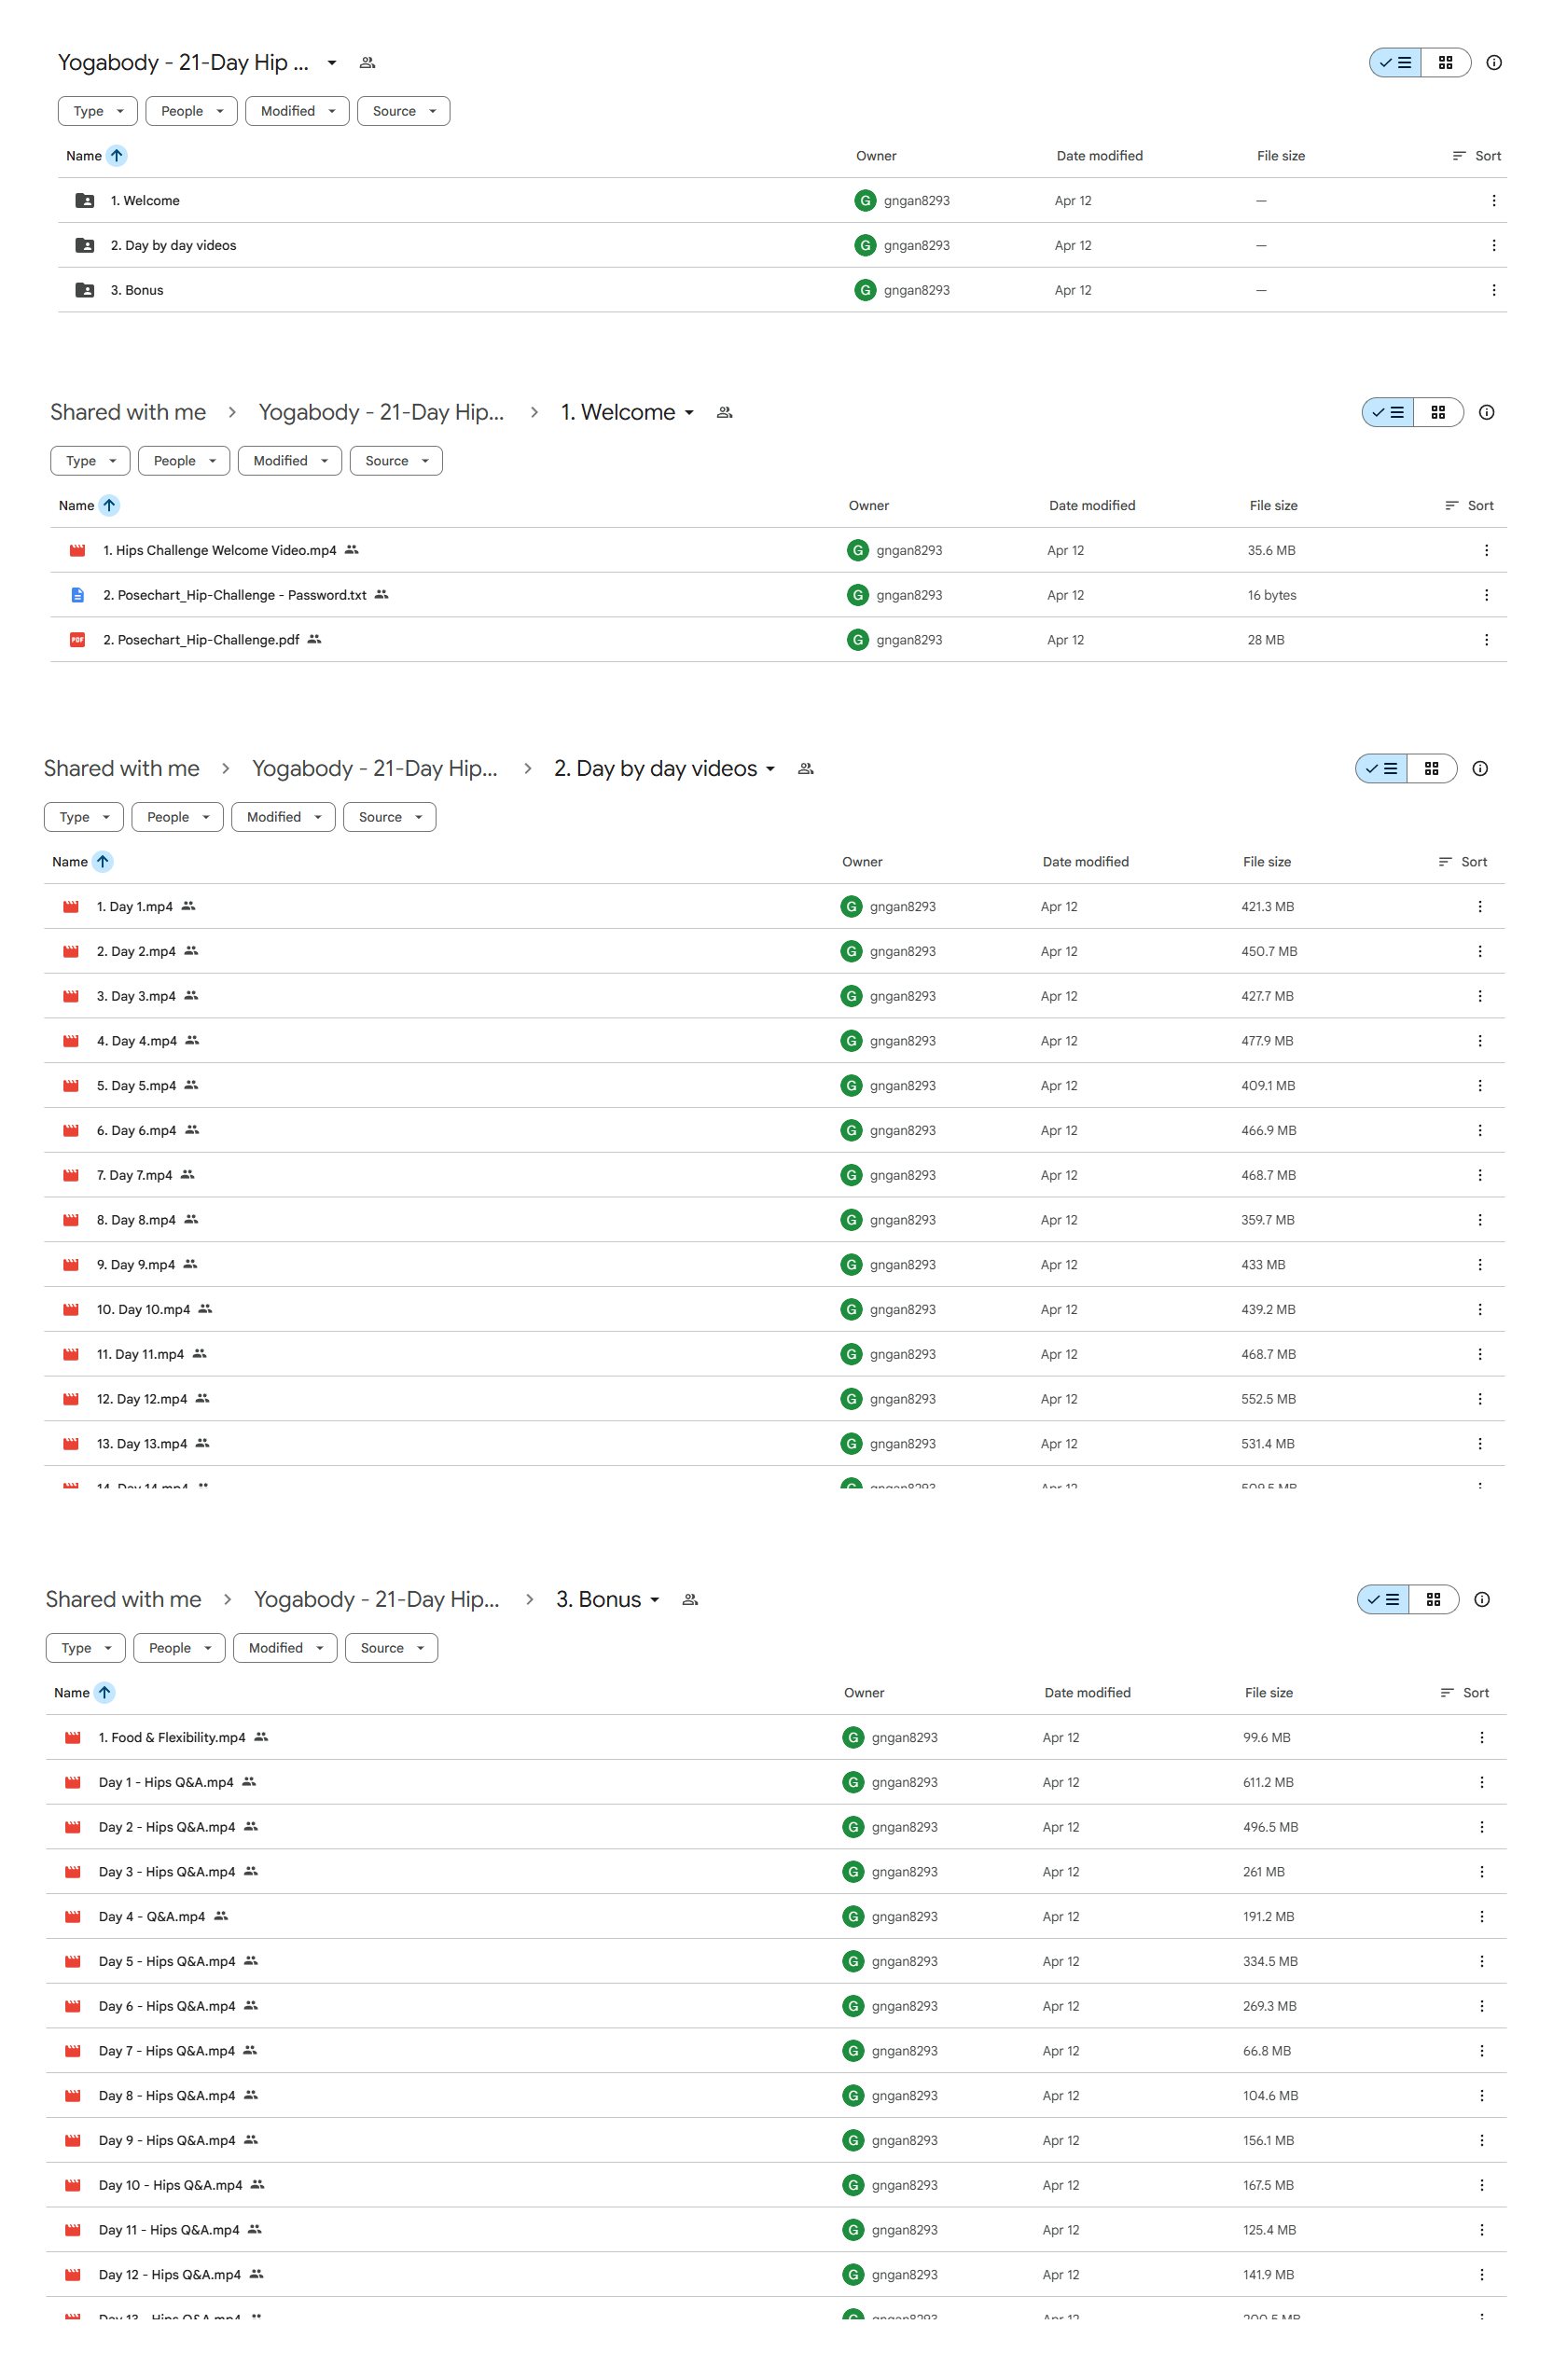Screen dimensions: 1567x2380
Task: Select list layout in '1. Welcome' section
Action: tap(1388, 413)
